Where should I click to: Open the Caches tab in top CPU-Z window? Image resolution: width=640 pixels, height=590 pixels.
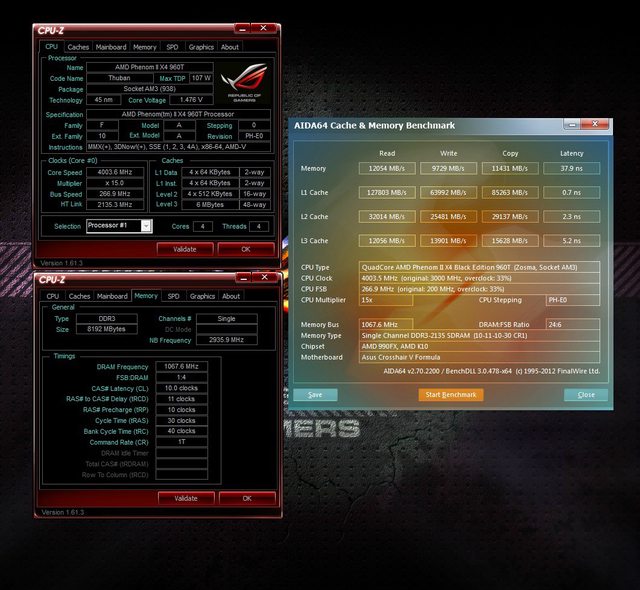pyautogui.click(x=78, y=47)
